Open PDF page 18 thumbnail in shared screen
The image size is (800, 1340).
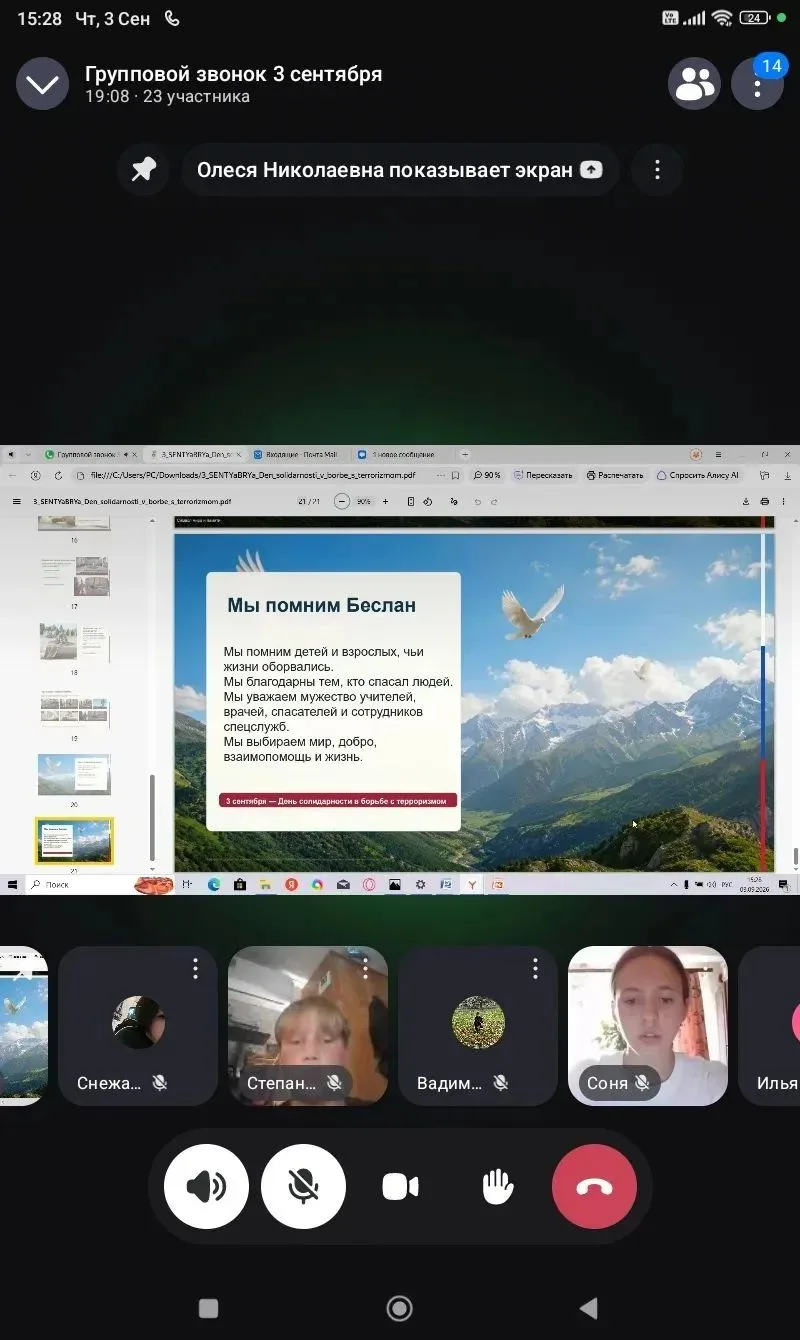pyautogui.click(x=75, y=642)
